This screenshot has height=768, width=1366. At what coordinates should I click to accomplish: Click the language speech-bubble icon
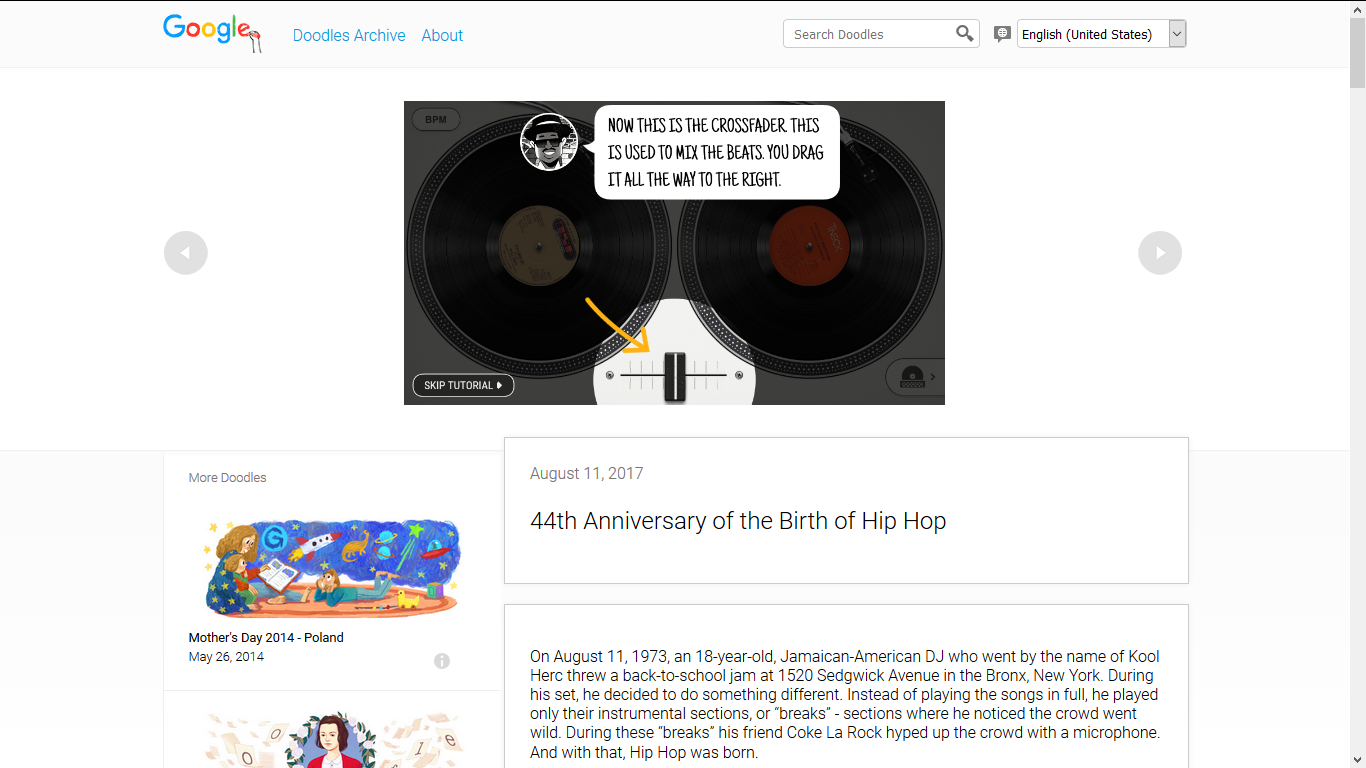pos(1002,34)
